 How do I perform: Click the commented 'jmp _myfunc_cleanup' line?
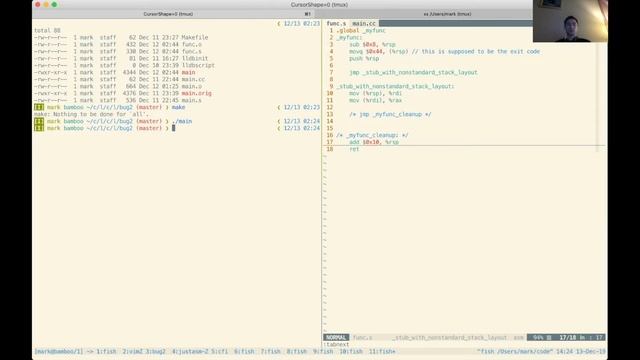tap(390, 114)
